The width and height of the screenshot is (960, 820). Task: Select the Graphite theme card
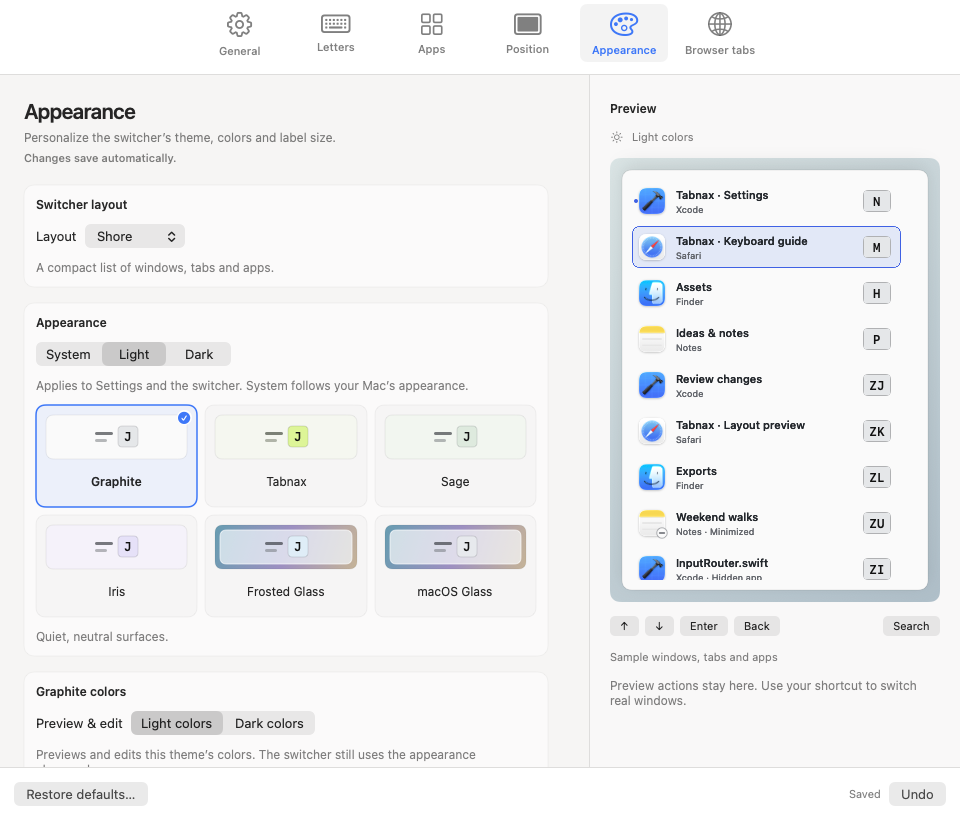[116, 456]
